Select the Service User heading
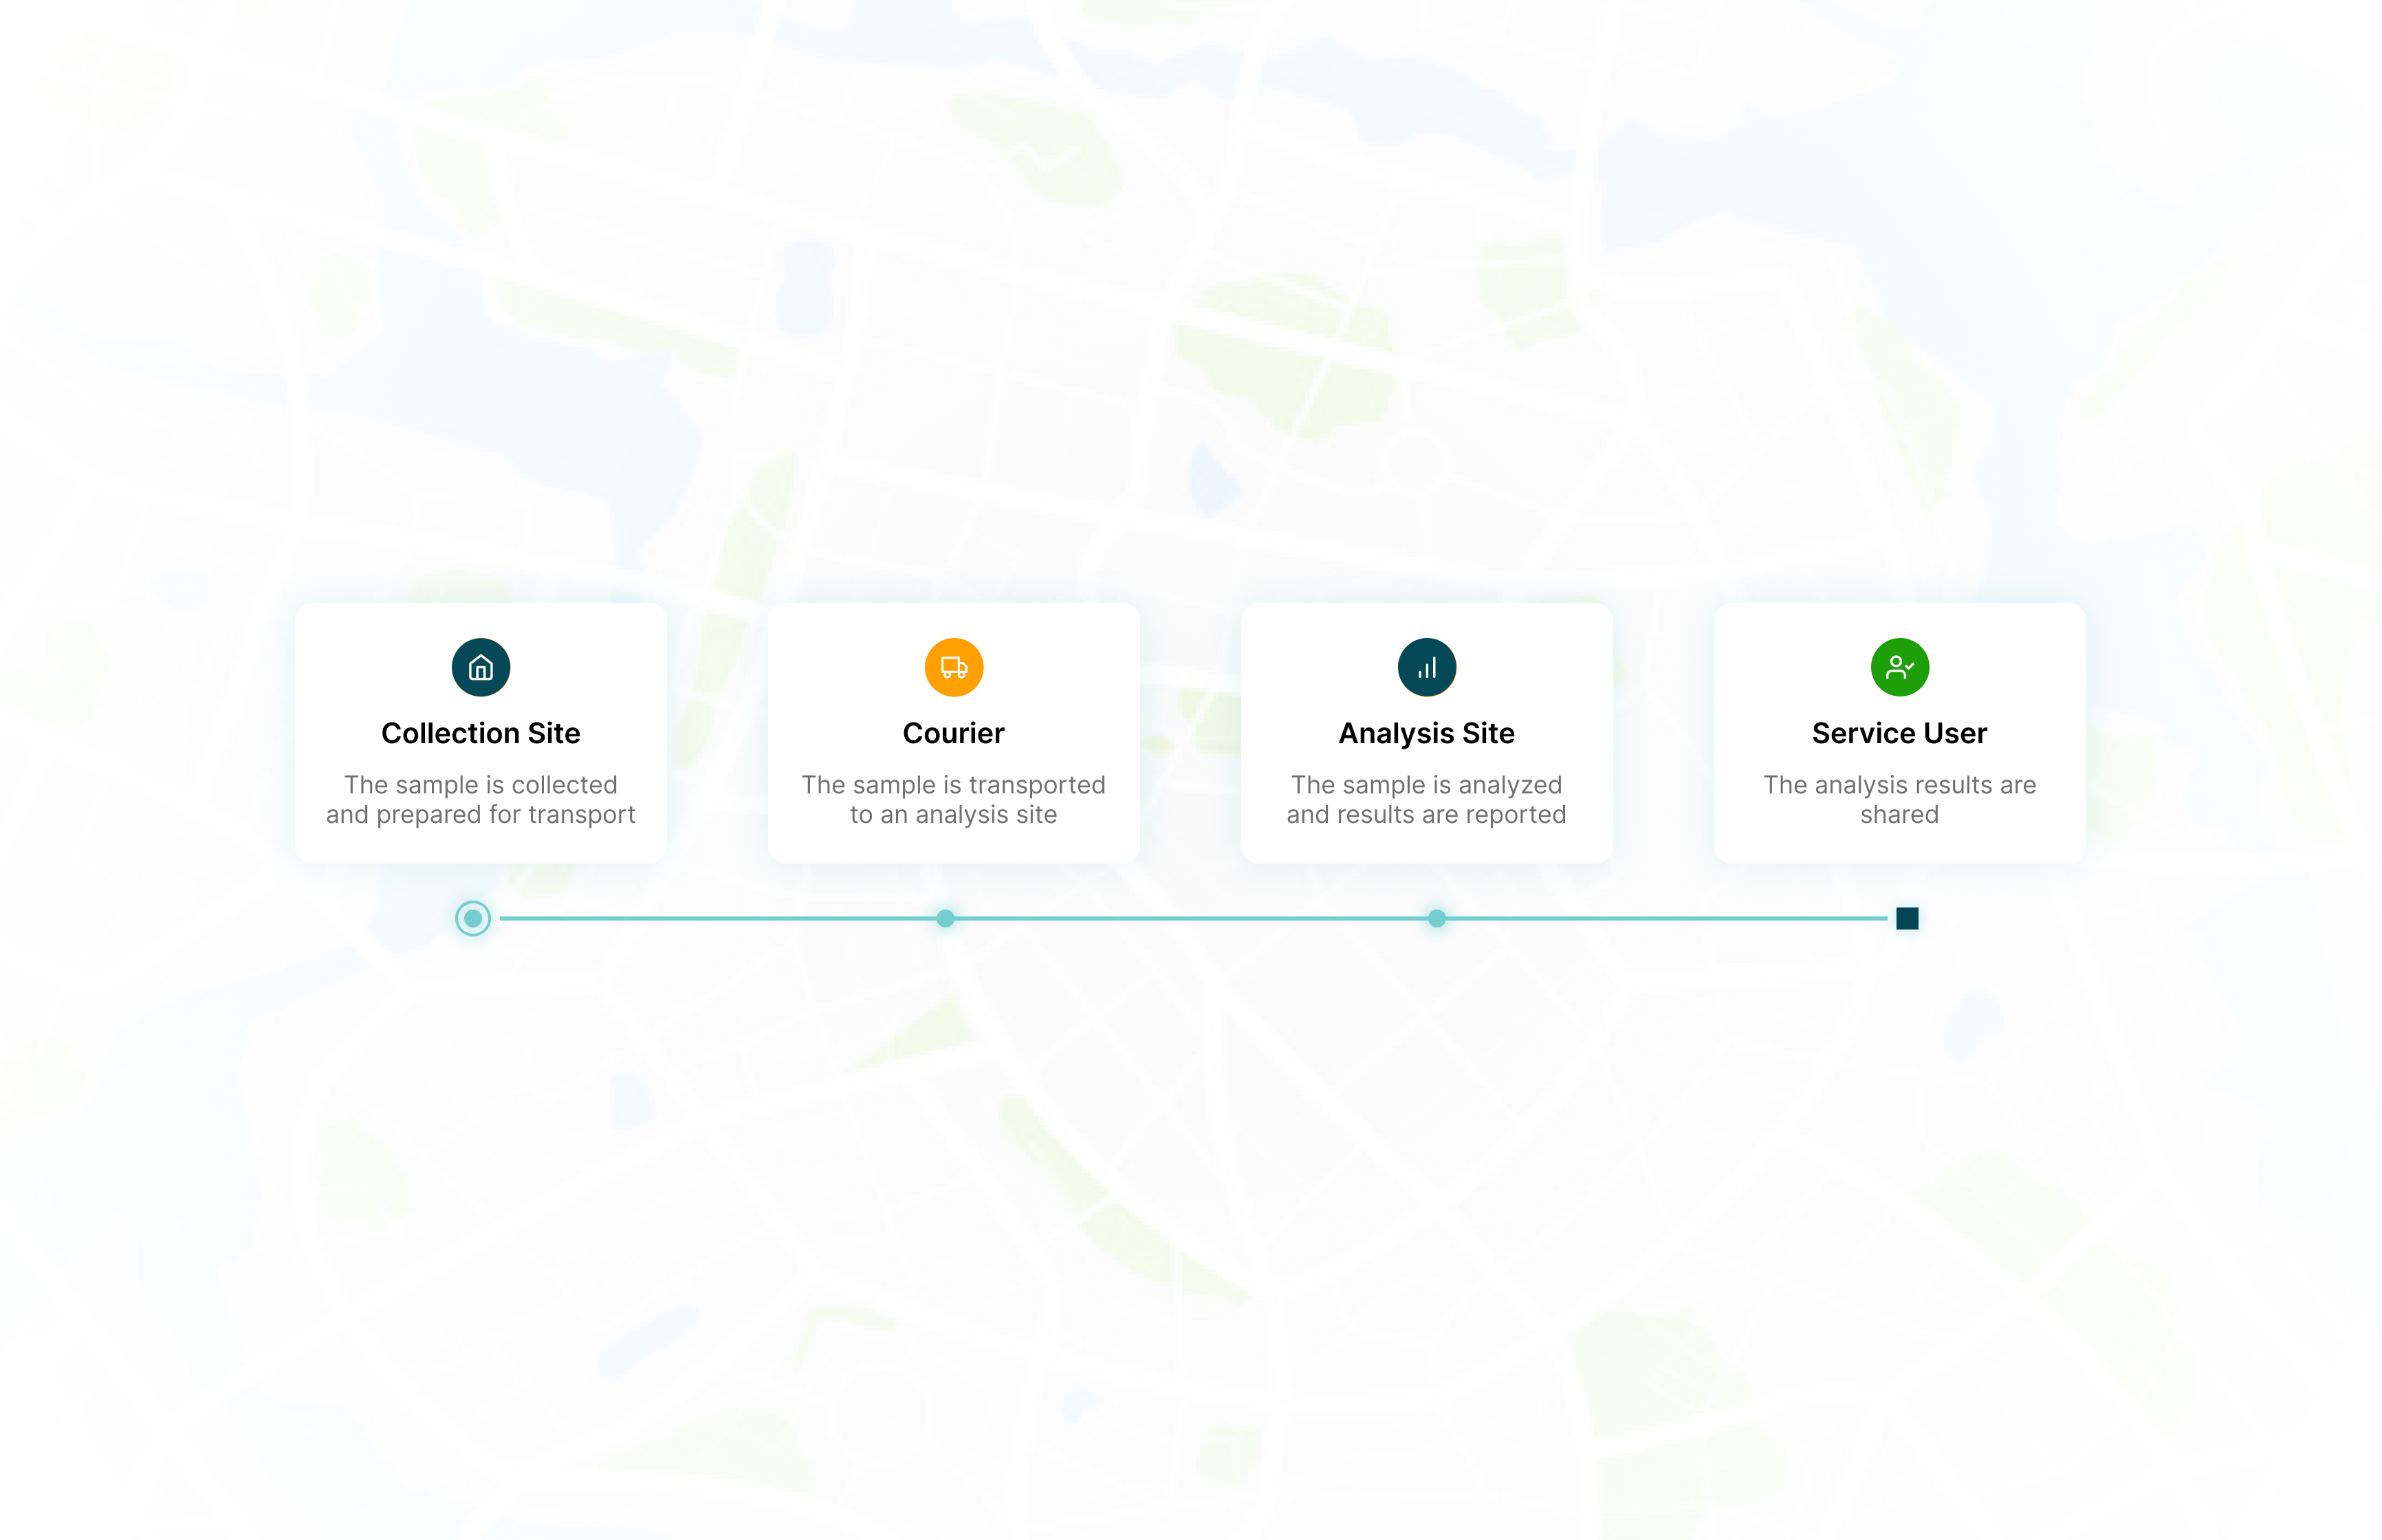The image size is (2382, 1540). (1900, 733)
